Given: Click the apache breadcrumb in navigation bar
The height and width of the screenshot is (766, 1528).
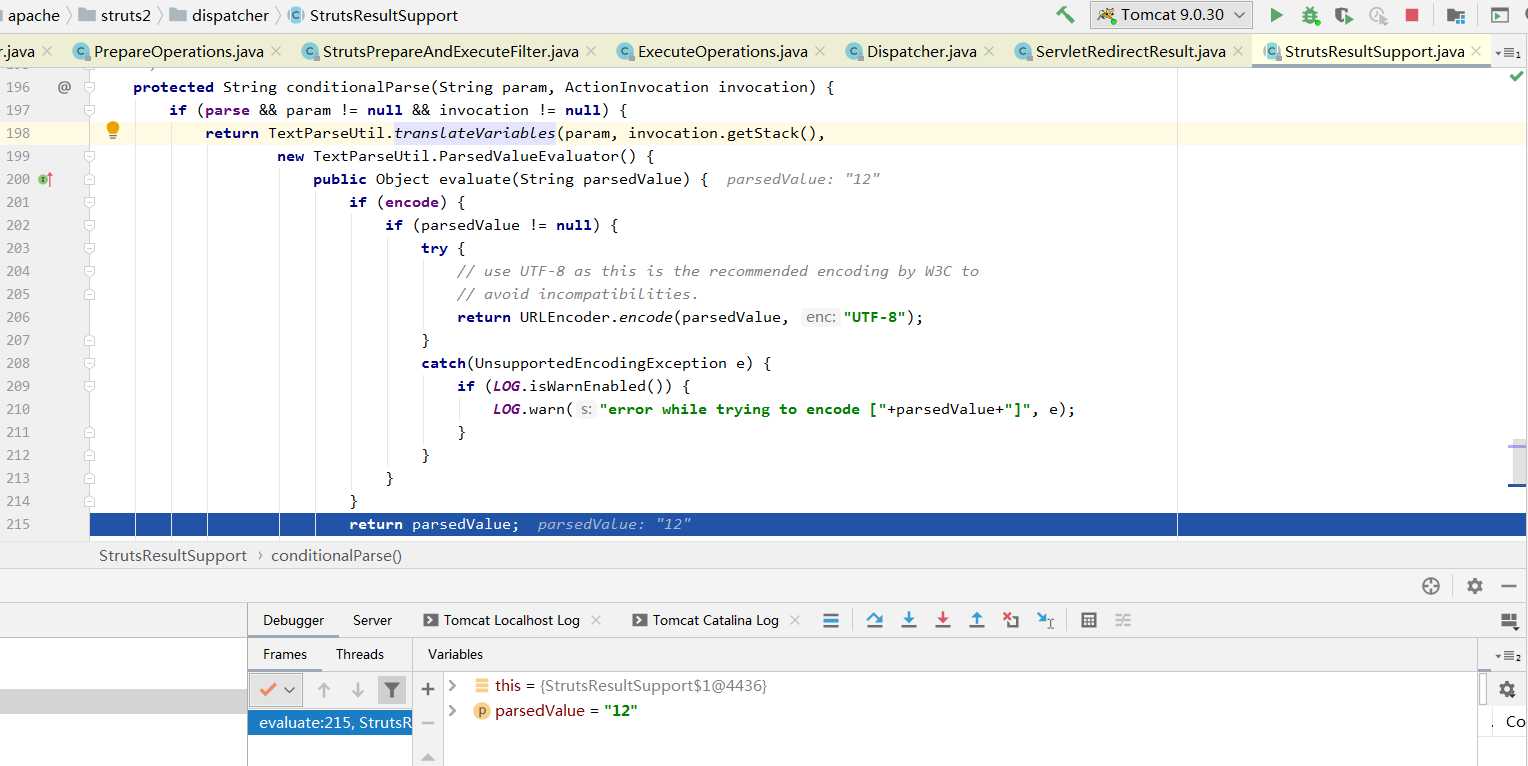Looking at the screenshot, I should 34,15.
